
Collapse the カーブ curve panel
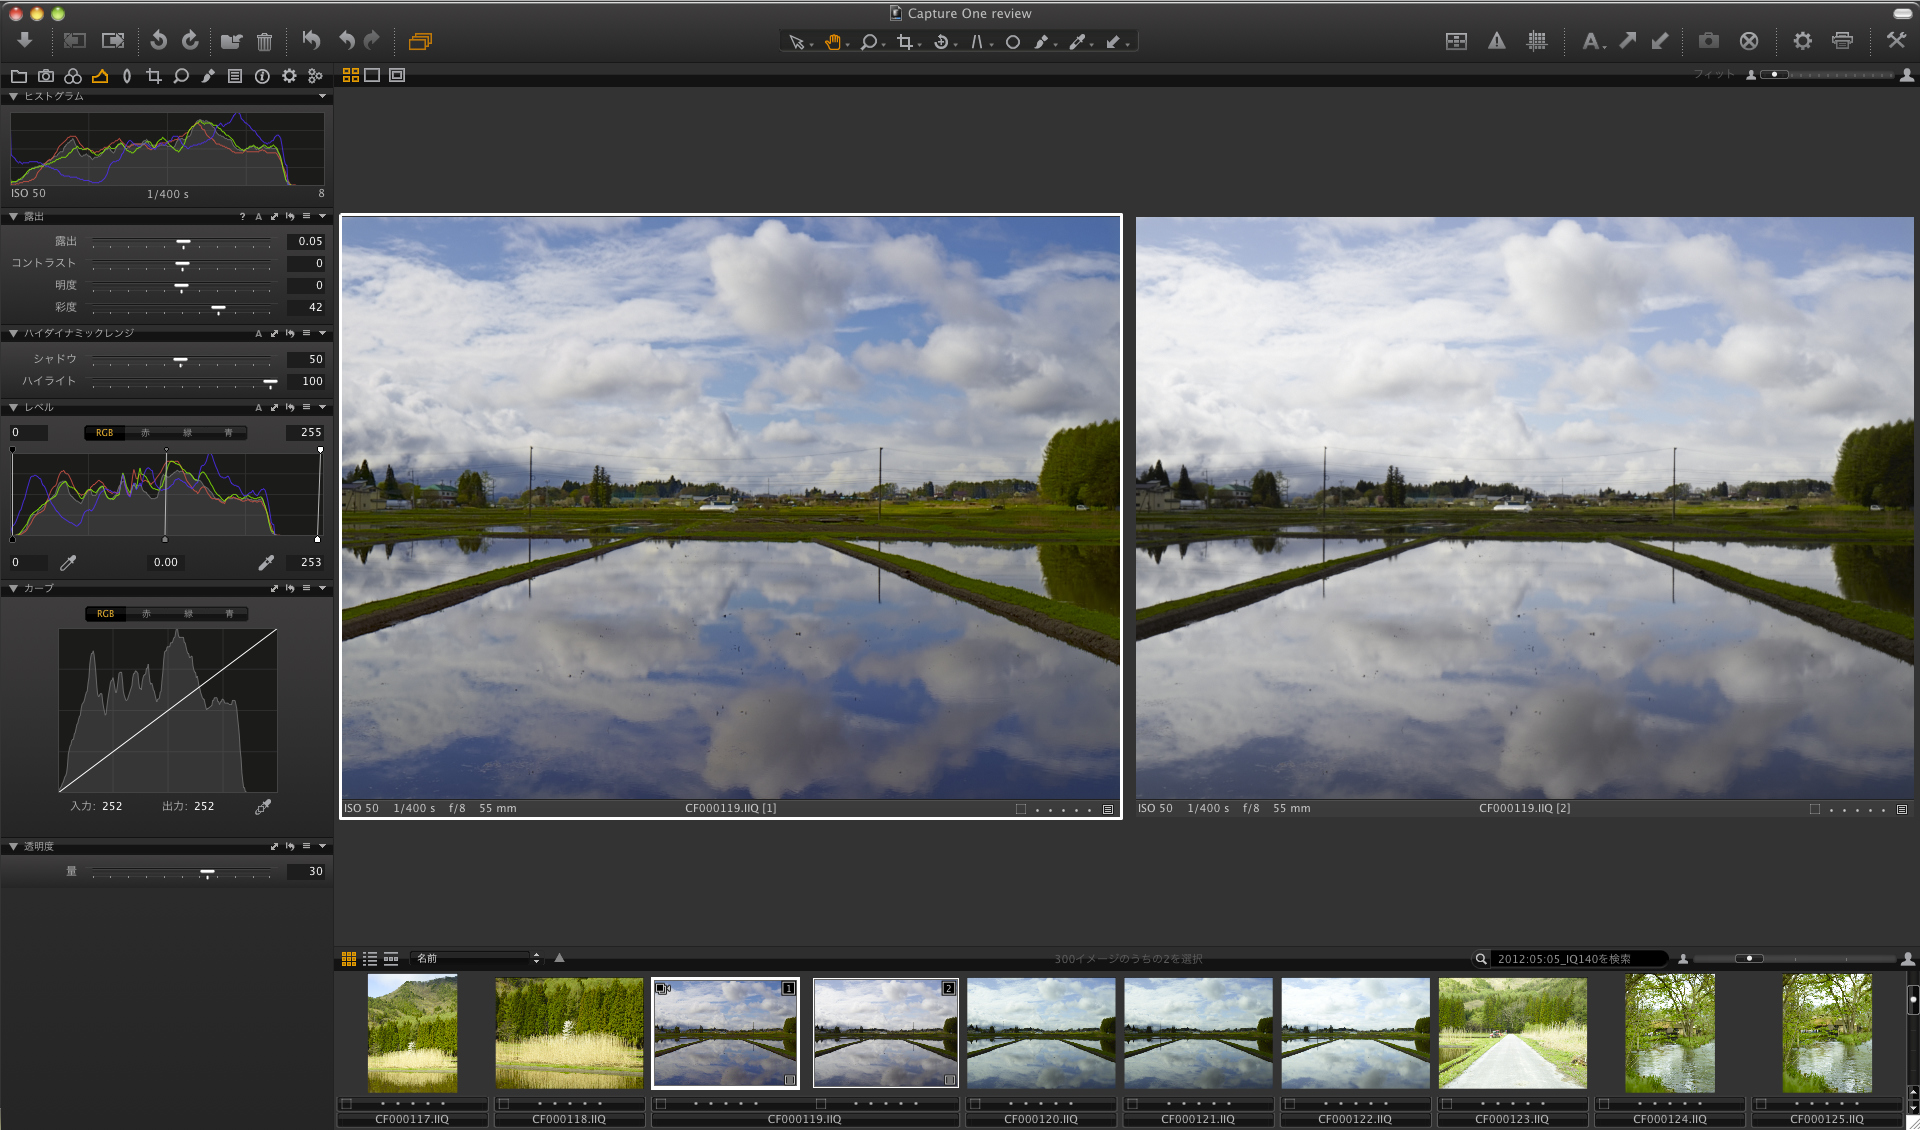tap(13, 589)
